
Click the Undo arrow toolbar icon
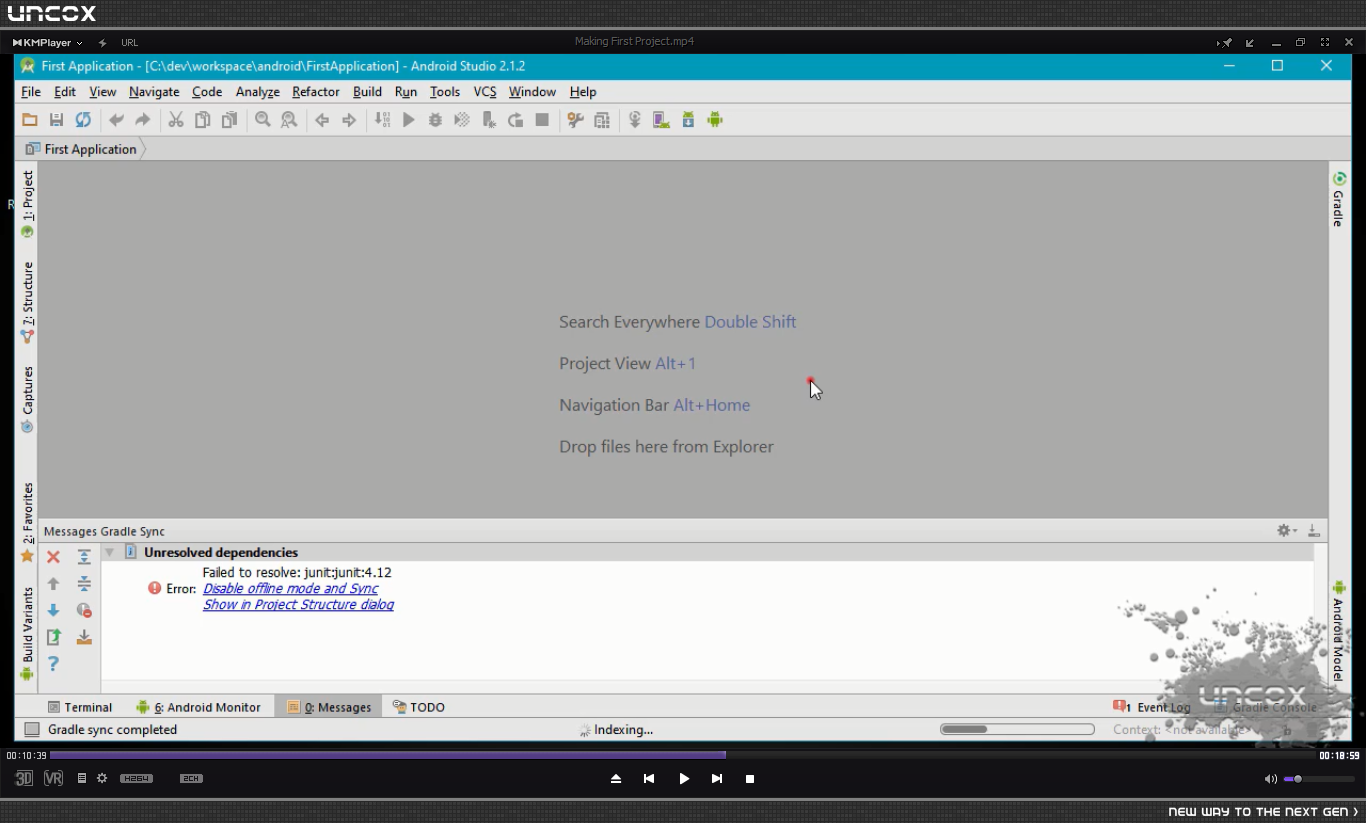(x=116, y=120)
